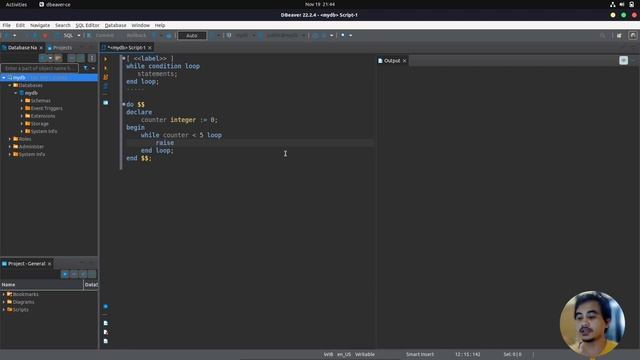Click the SQL toolbar button
Image resolution: width=640 pixels, height=360 pixels.
coord(65,36)
